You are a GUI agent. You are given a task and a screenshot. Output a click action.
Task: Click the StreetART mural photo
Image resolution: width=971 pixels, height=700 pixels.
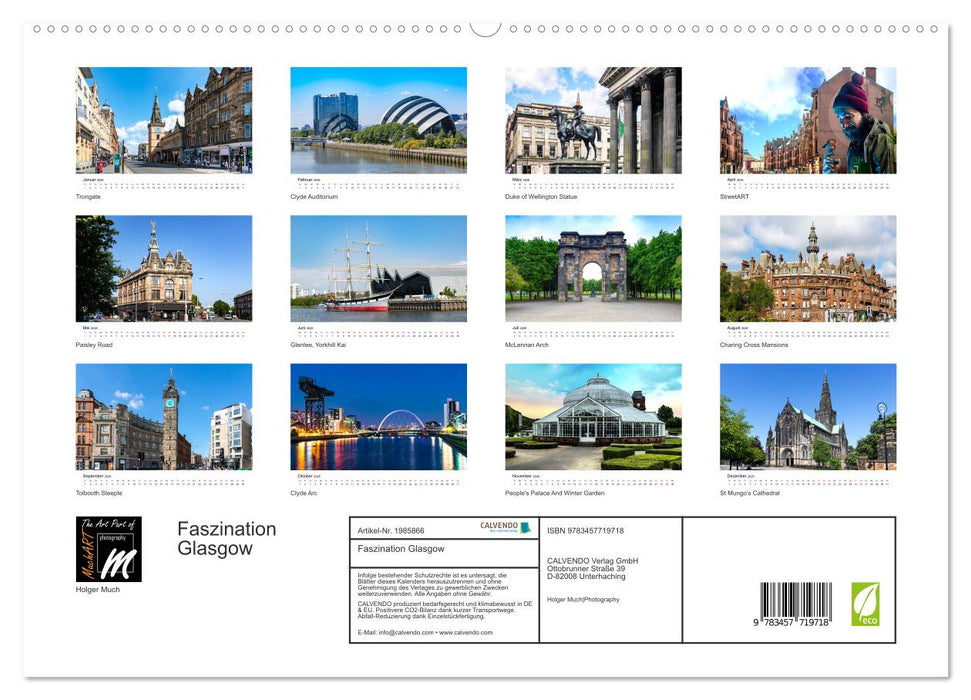tap(806, 120)
